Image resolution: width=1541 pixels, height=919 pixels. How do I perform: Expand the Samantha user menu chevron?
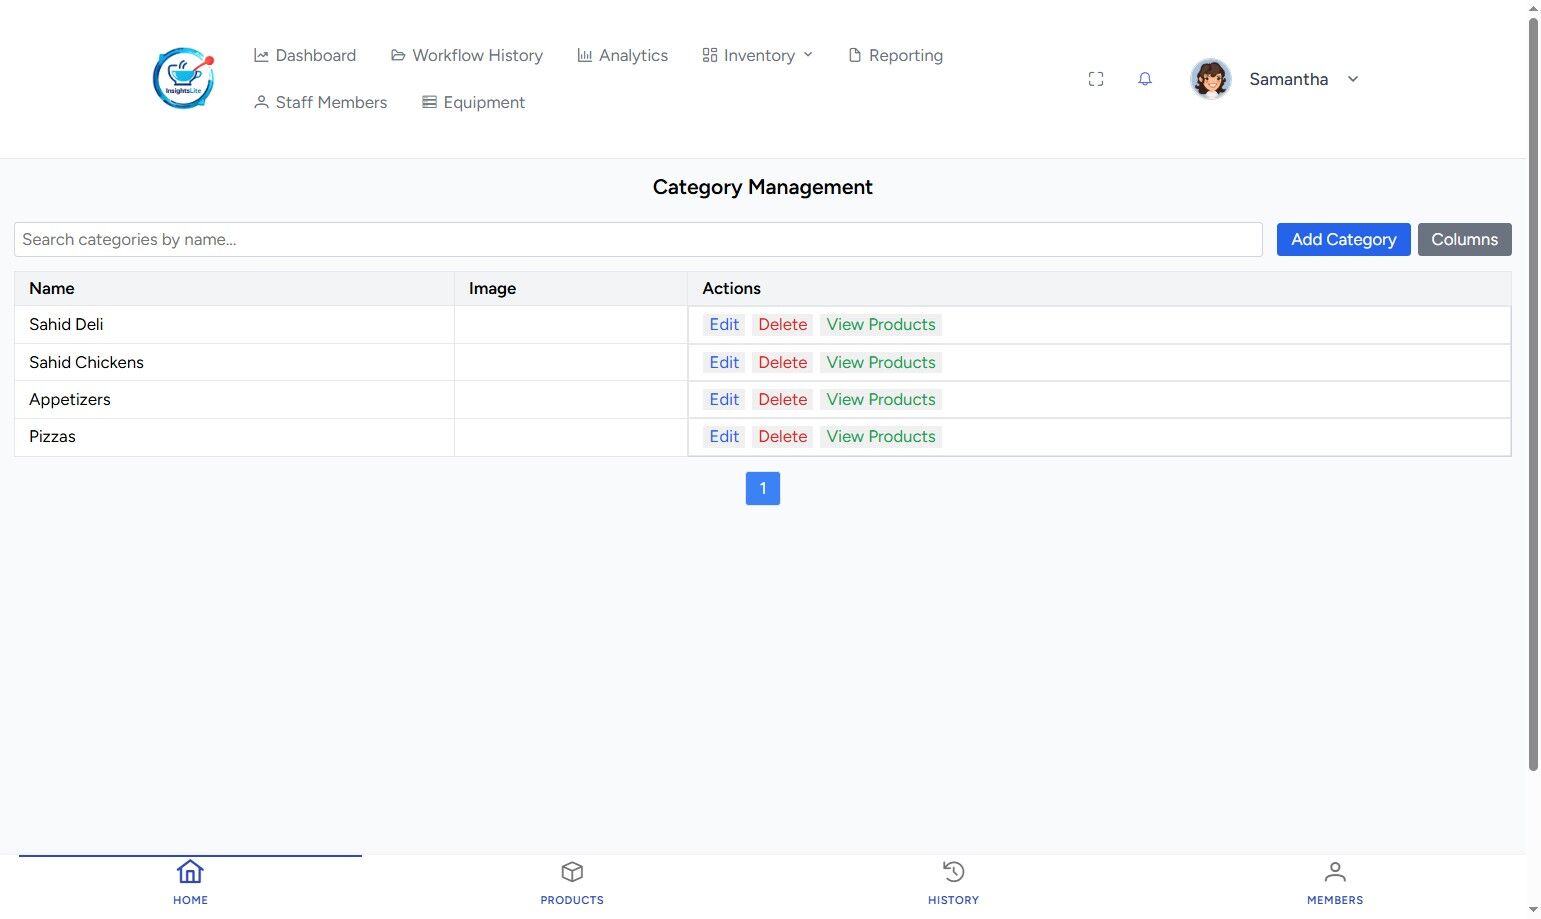1353,79
